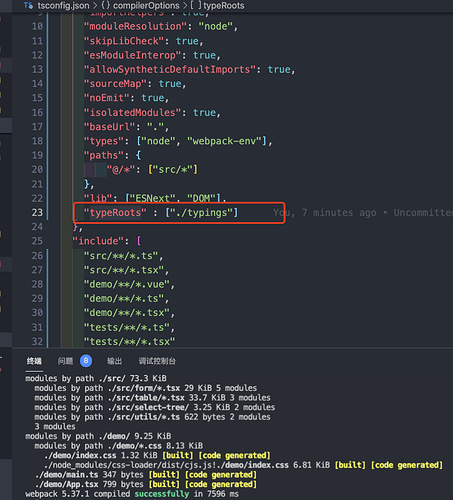Click the "noEmit" key
Image resolution: width=453 pixels, height=500 pixels.
[x=106, y=98]
